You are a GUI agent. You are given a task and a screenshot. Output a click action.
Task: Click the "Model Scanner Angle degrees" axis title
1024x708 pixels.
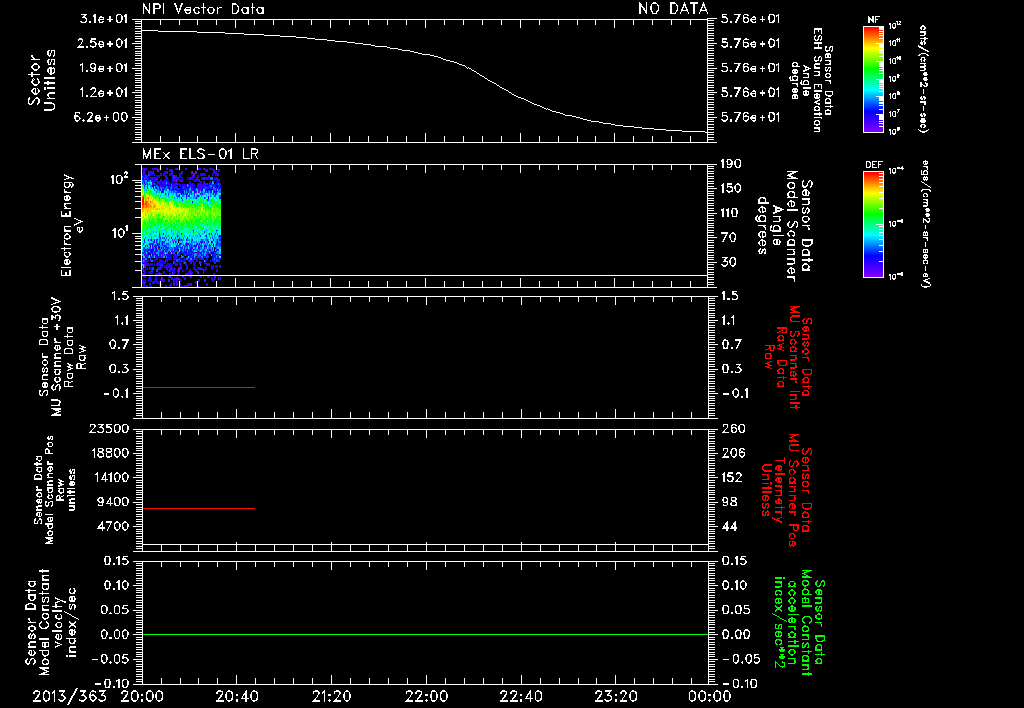[784, 226]
